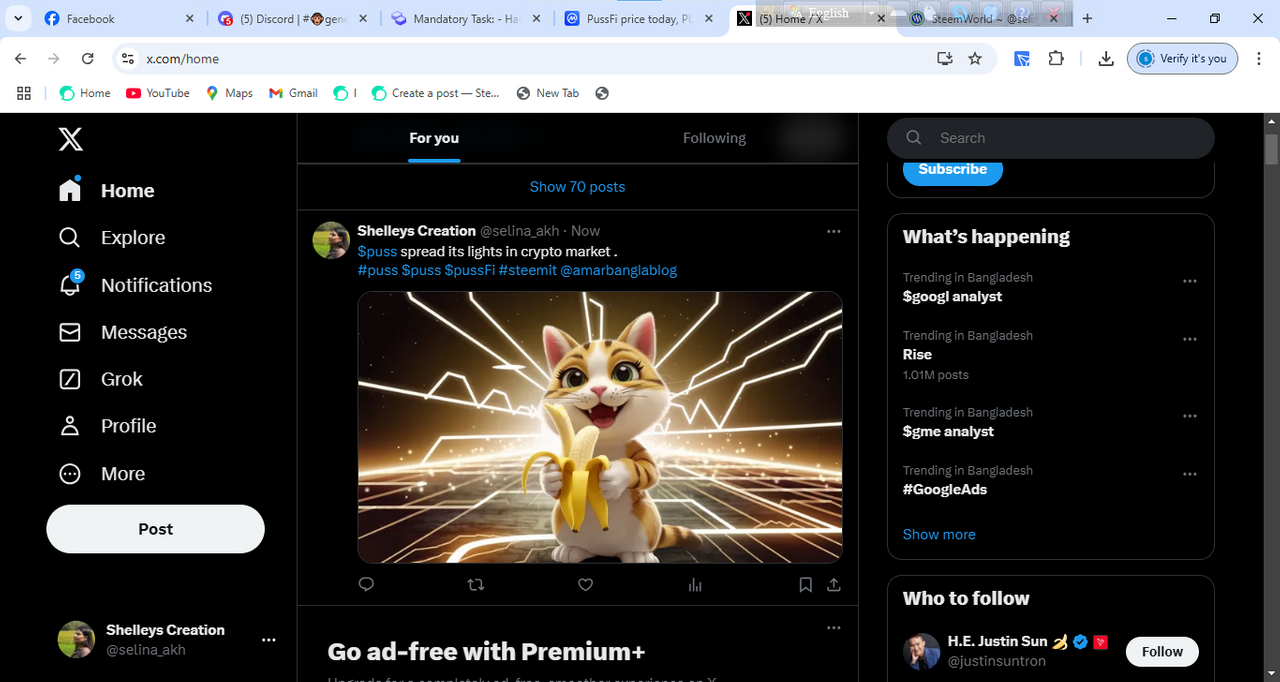Select the For you tab
This screenshot has width=1280, height=682.
tap(434, 138)
